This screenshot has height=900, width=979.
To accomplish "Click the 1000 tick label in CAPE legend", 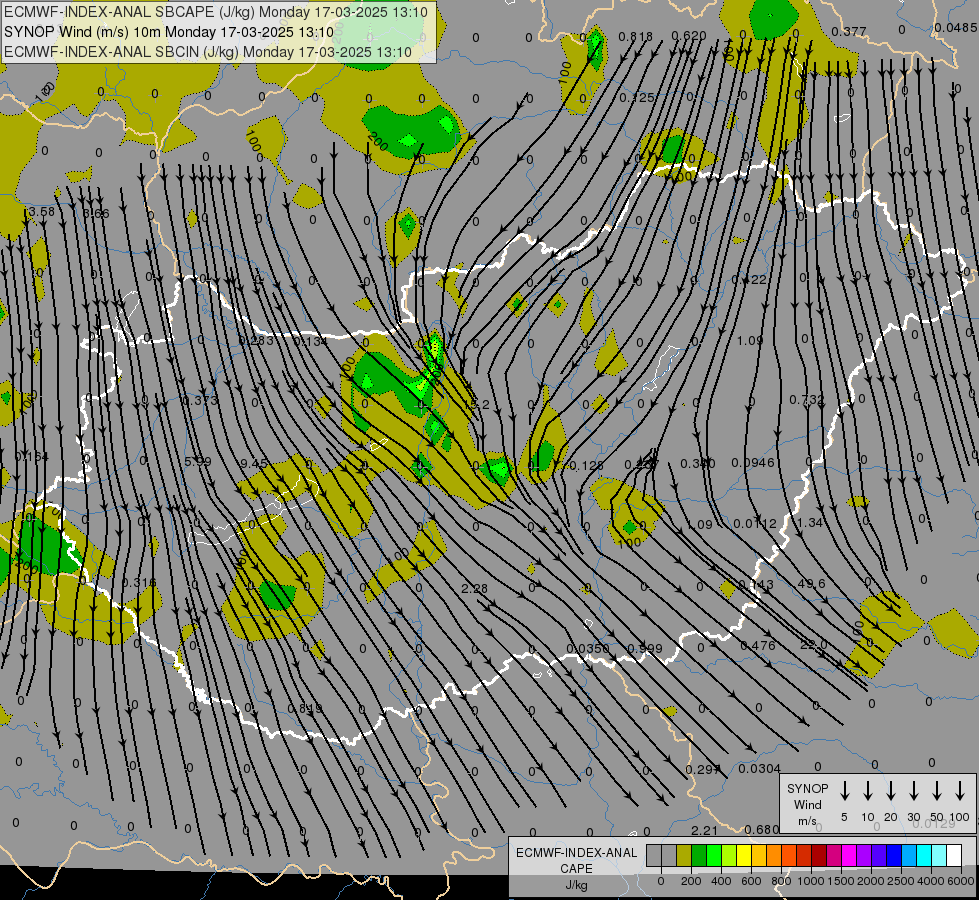I will tap(810, 881).
